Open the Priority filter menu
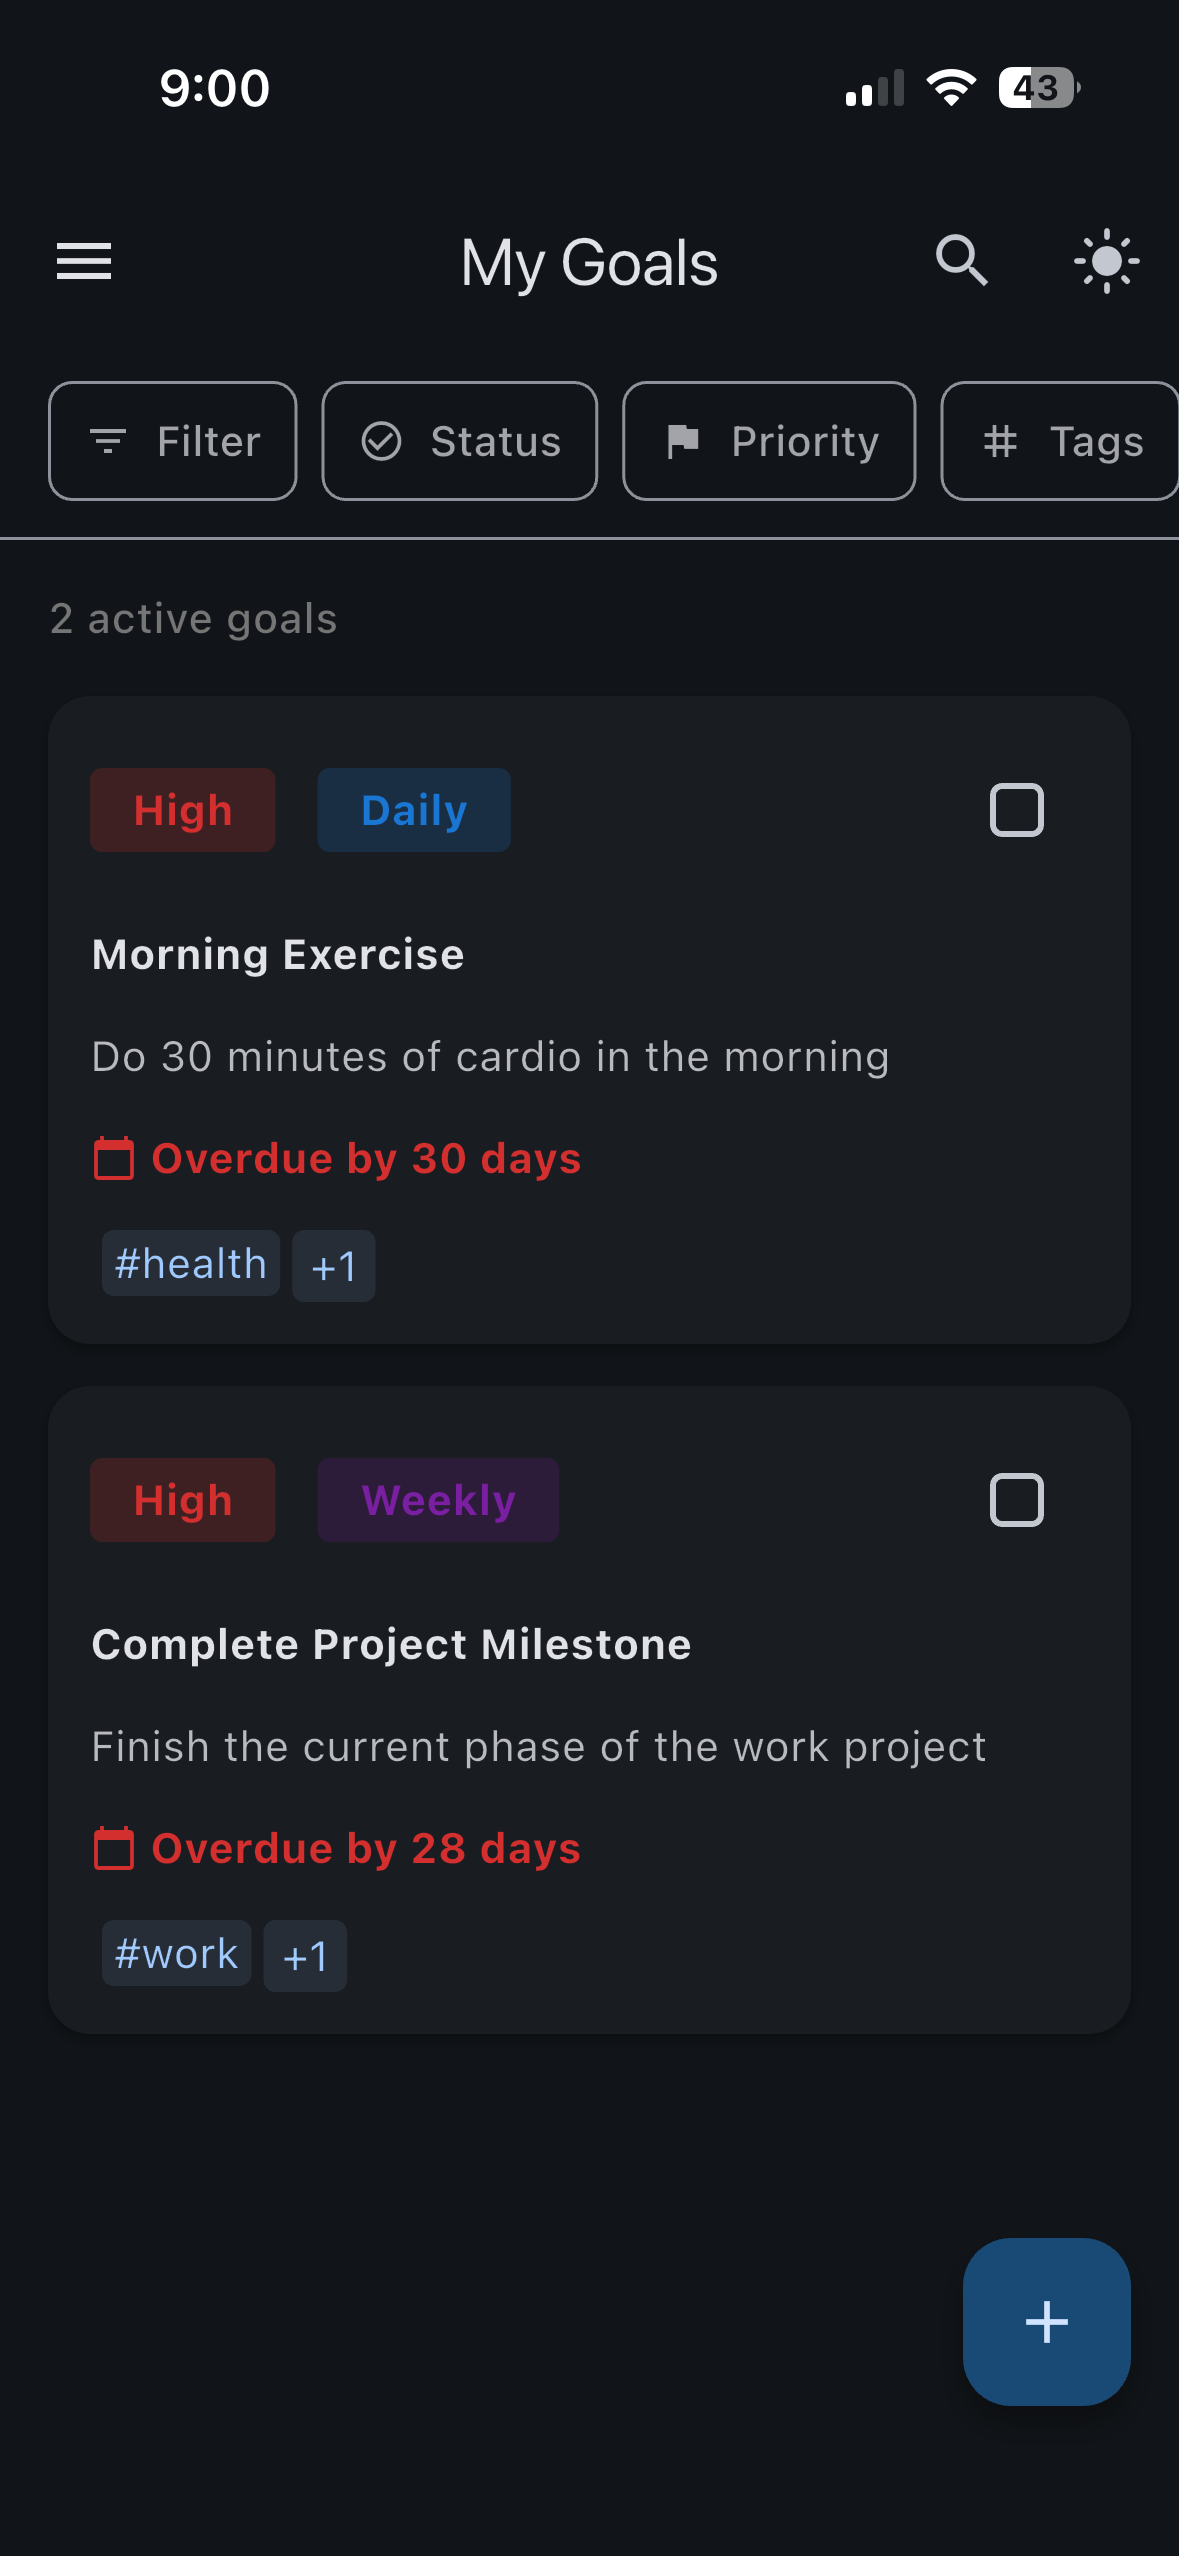The height and width of the screenshot is (2556, 1179). (x=768, y=441)
